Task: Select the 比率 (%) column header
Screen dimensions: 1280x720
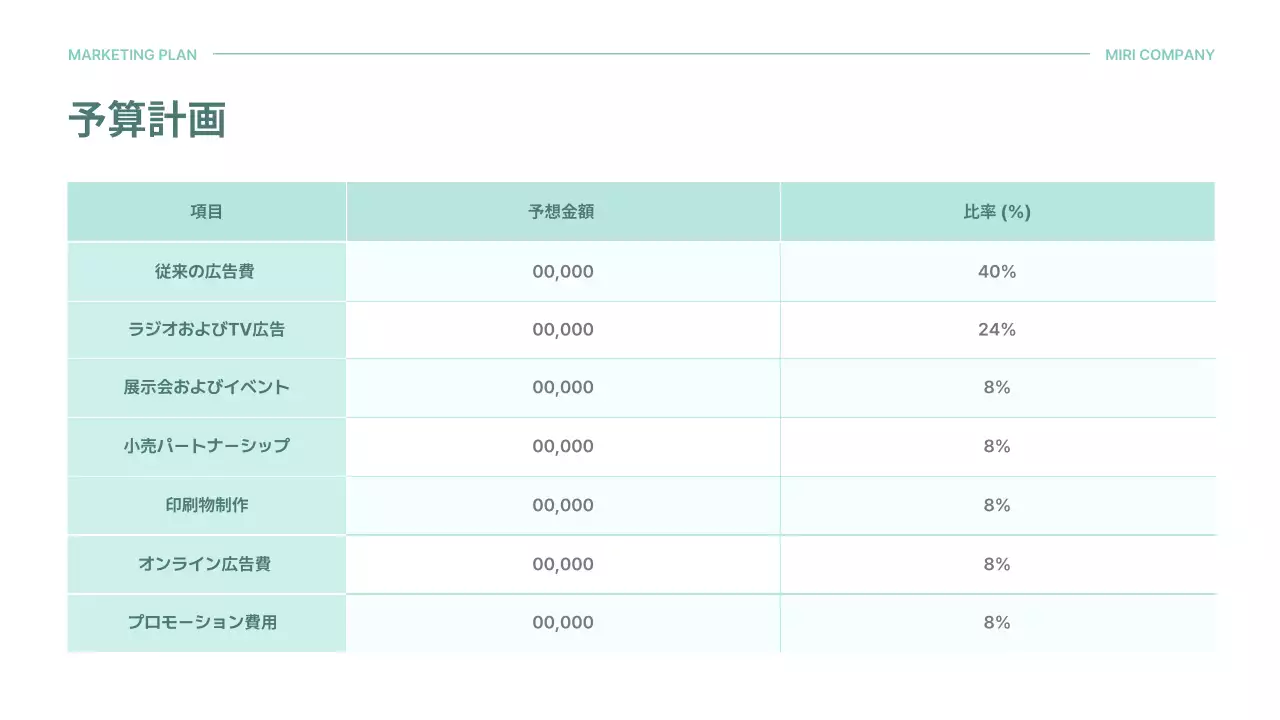Action: coord(996,212)
